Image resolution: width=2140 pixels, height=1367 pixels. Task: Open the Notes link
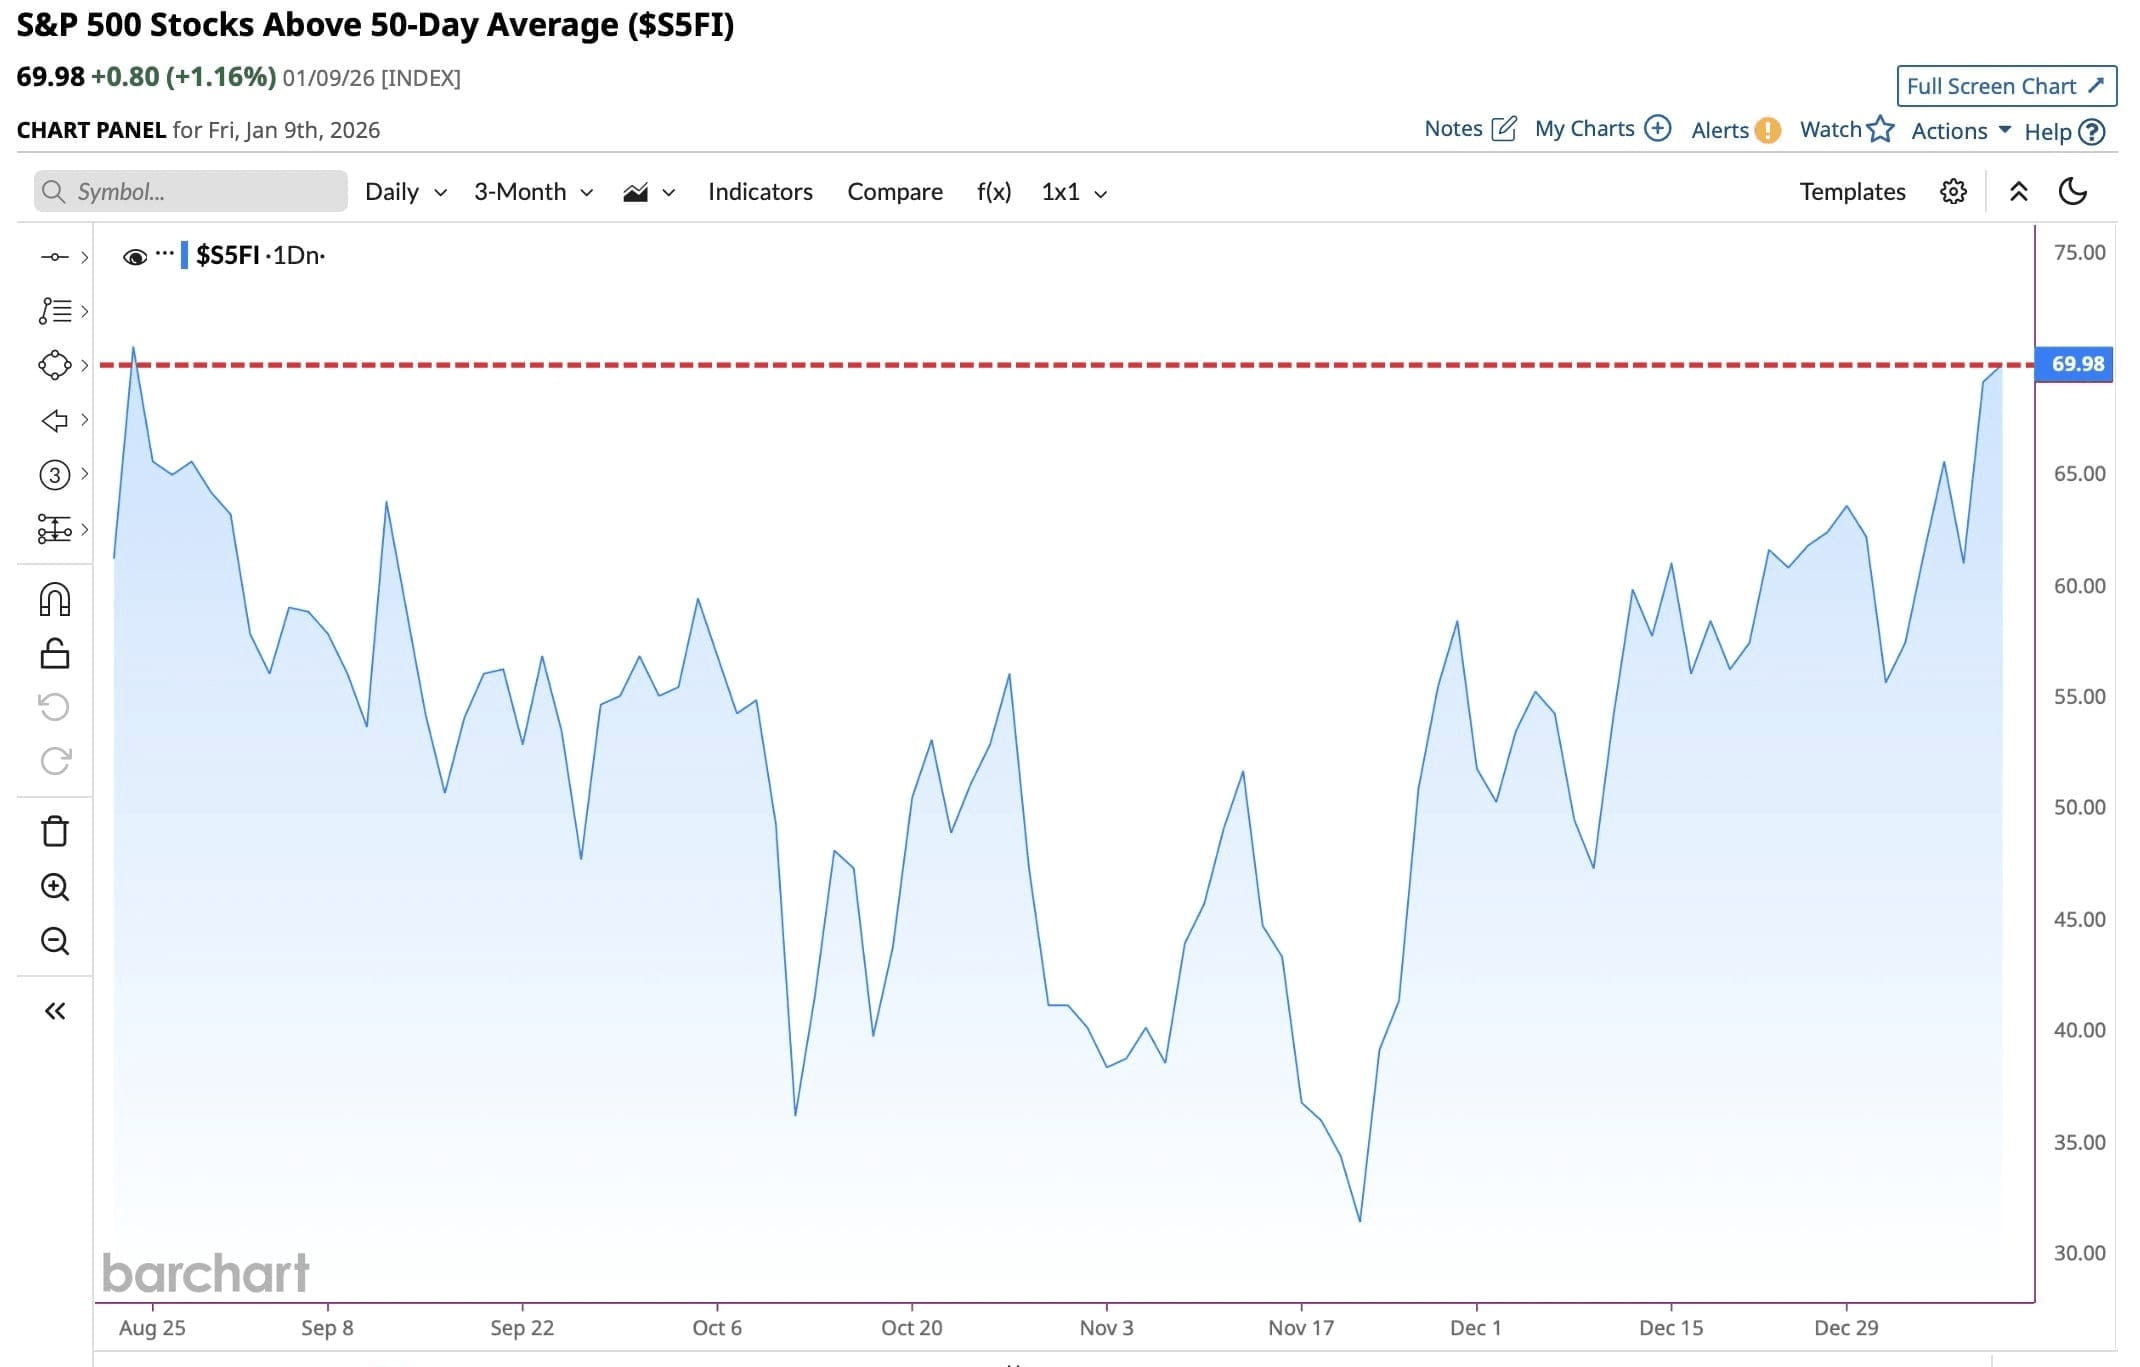coord(1469,129)
